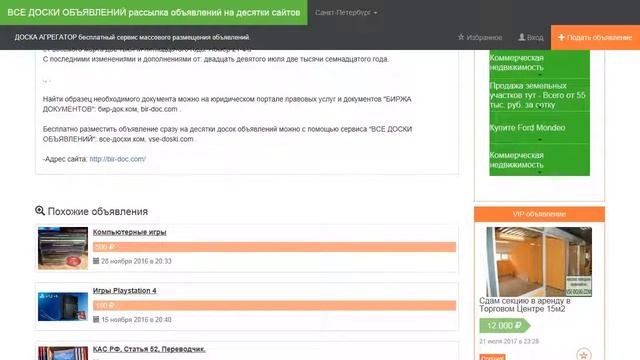Viewport: 640px width, 360px height.
Task: Click the plus icon on Подать объявление
Action: [561, 37]
